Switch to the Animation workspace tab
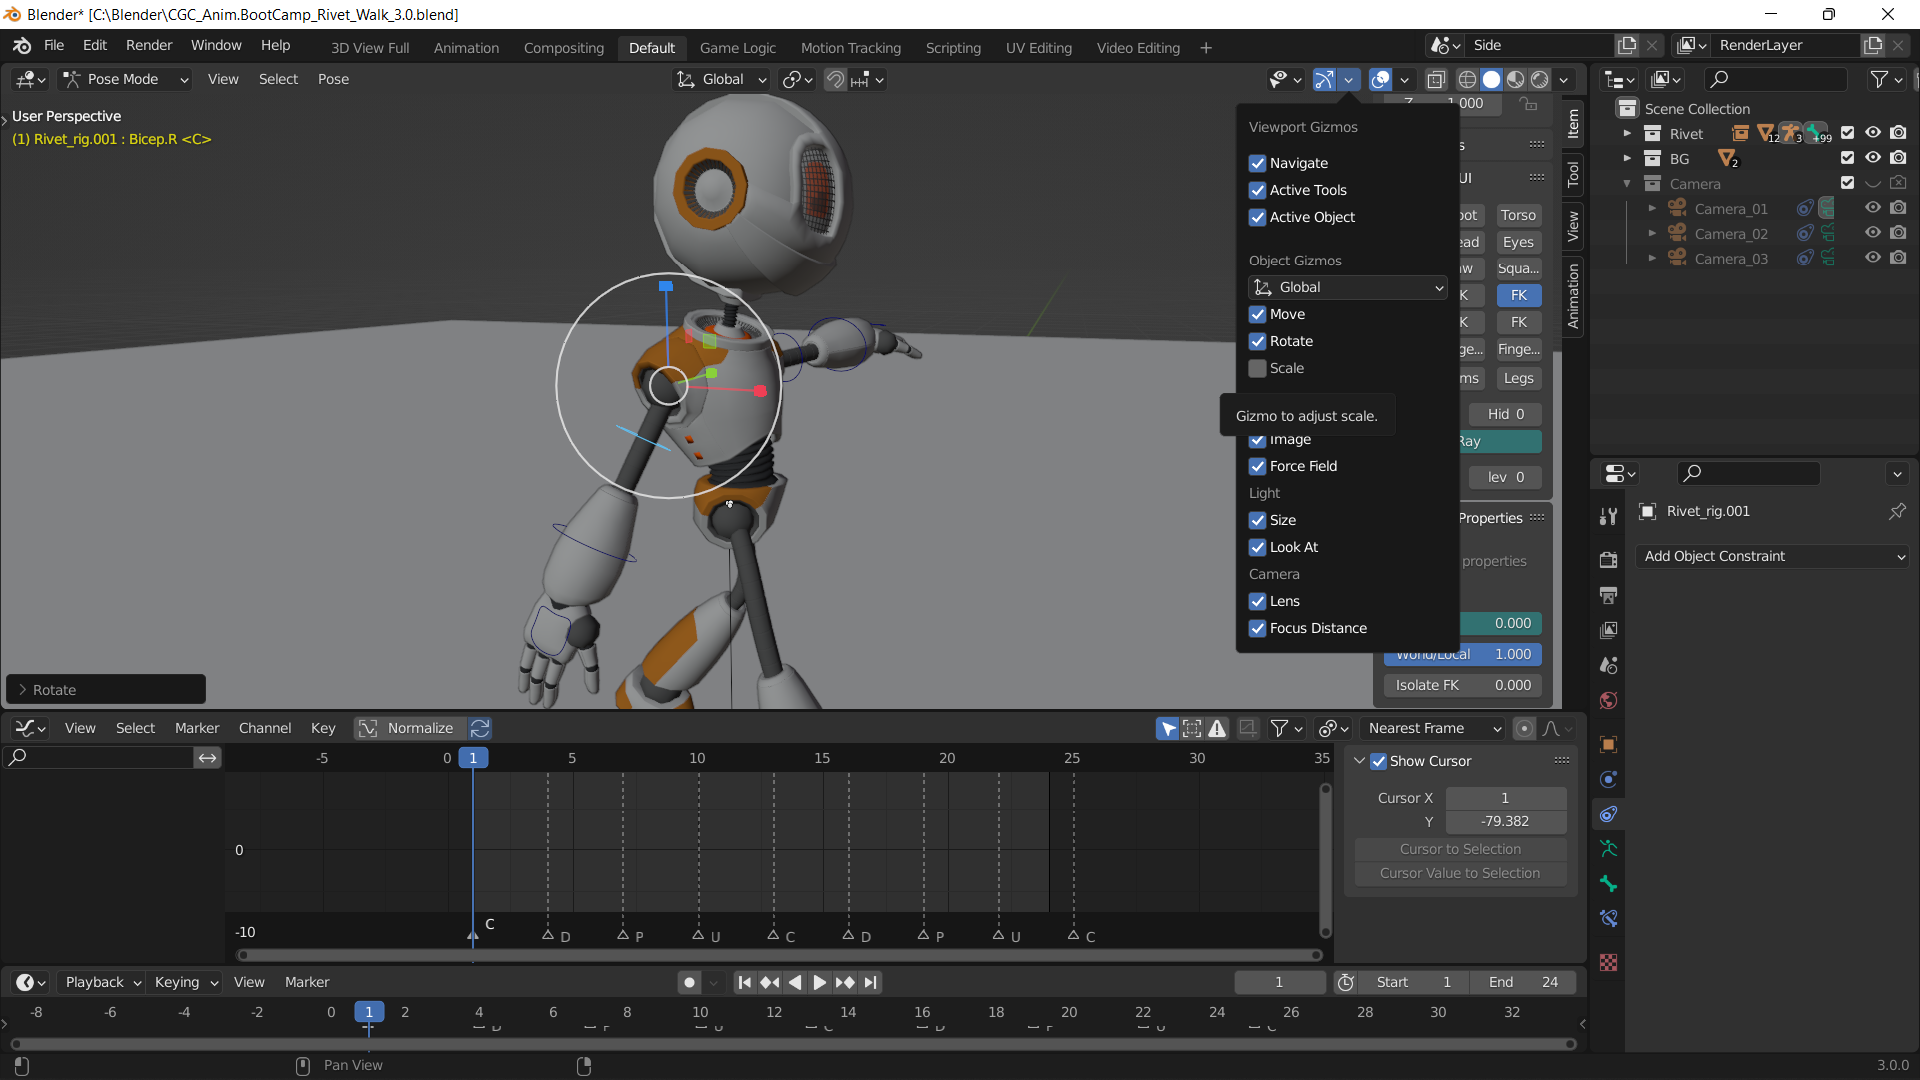1920x1080 pixels. tap(466, 48)
